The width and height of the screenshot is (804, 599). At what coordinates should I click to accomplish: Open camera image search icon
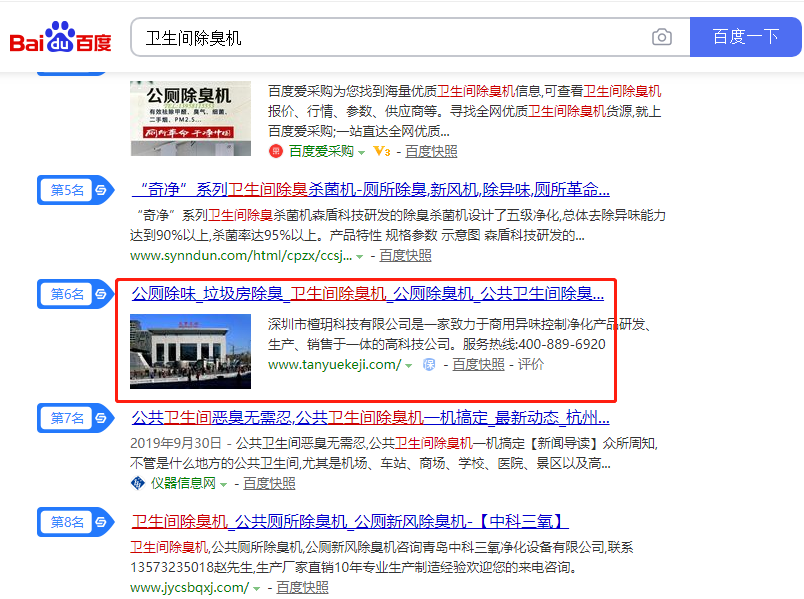[x=661, y=37]
